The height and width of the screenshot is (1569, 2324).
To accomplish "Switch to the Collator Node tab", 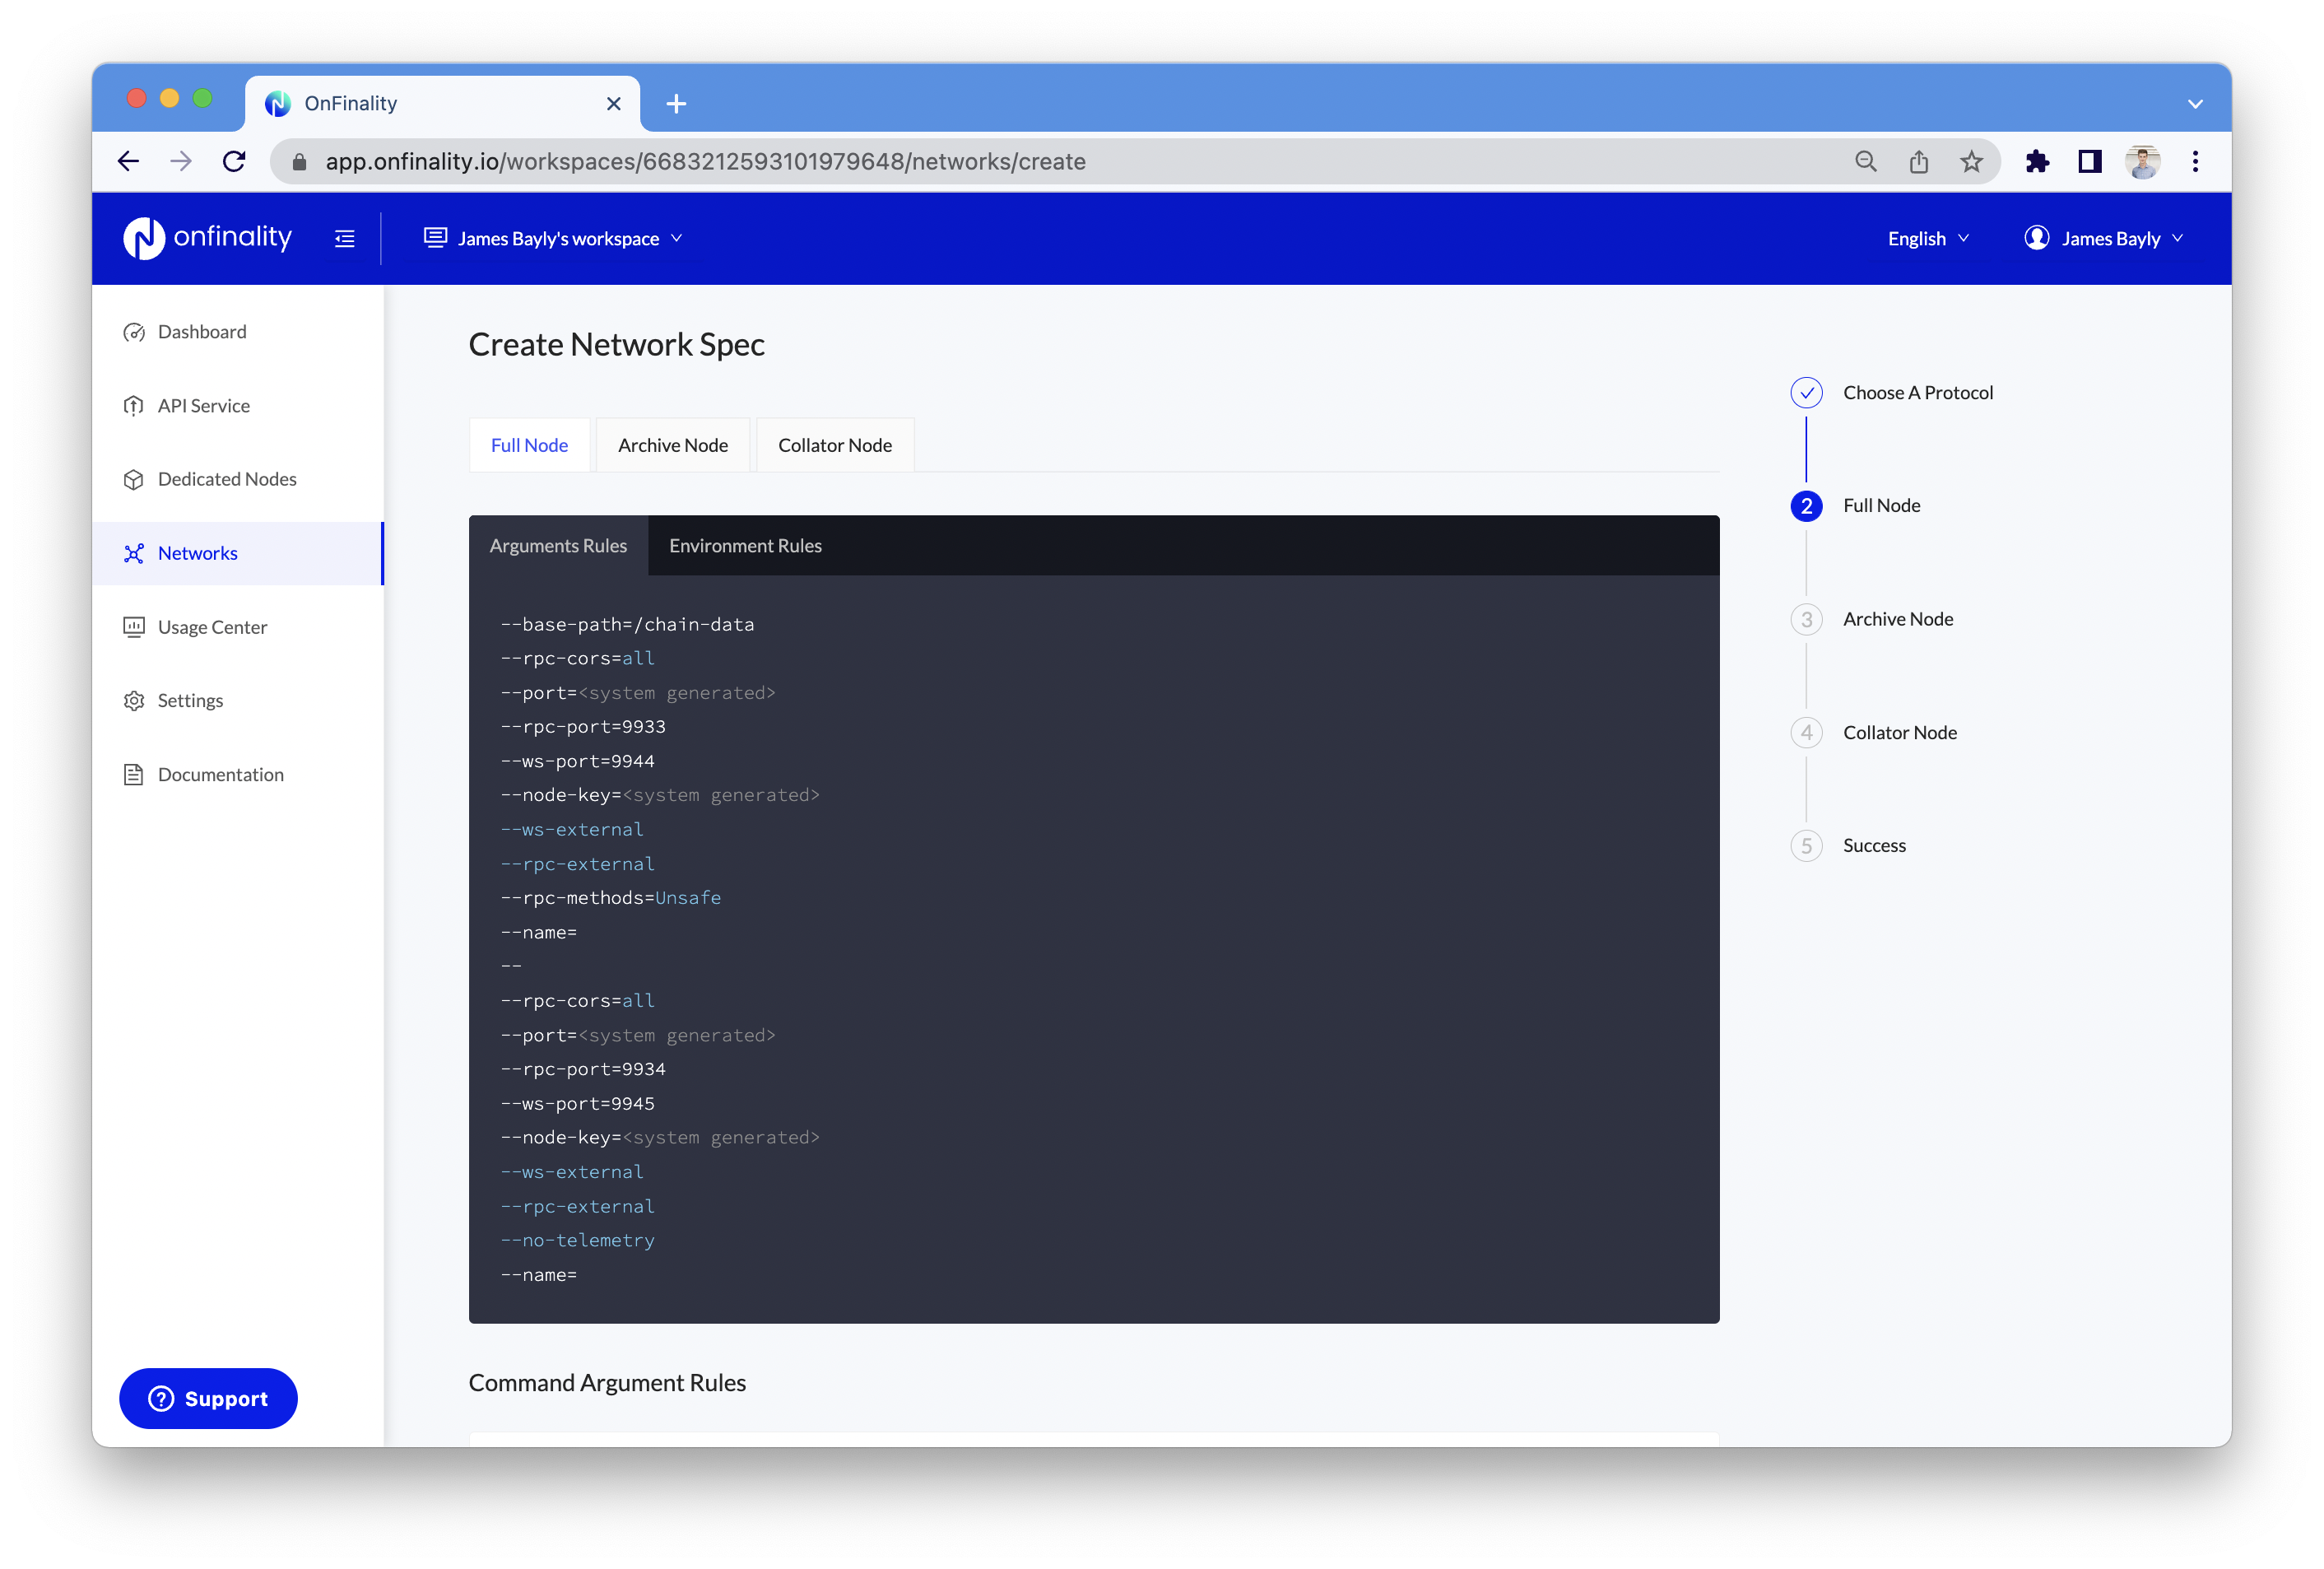I will click(x=834, y=445).
